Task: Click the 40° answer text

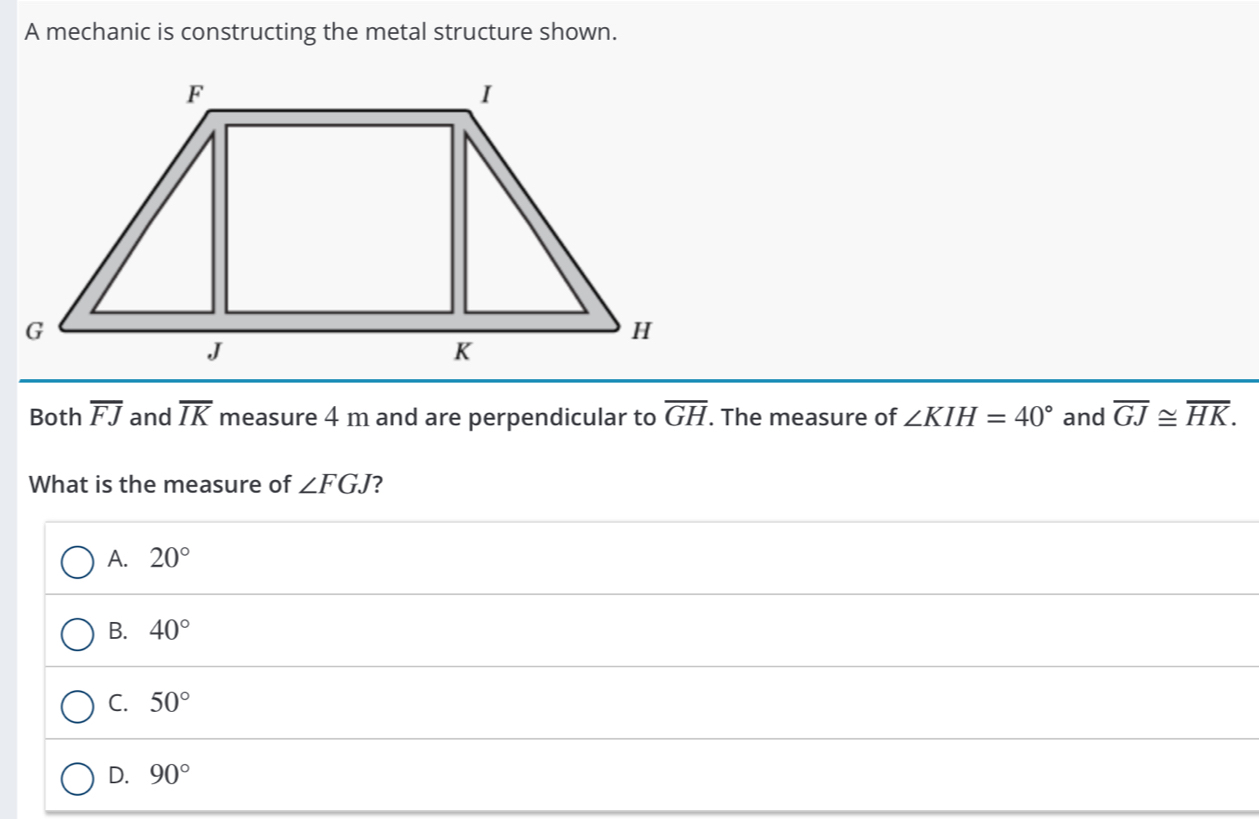Action: [169, 631]
